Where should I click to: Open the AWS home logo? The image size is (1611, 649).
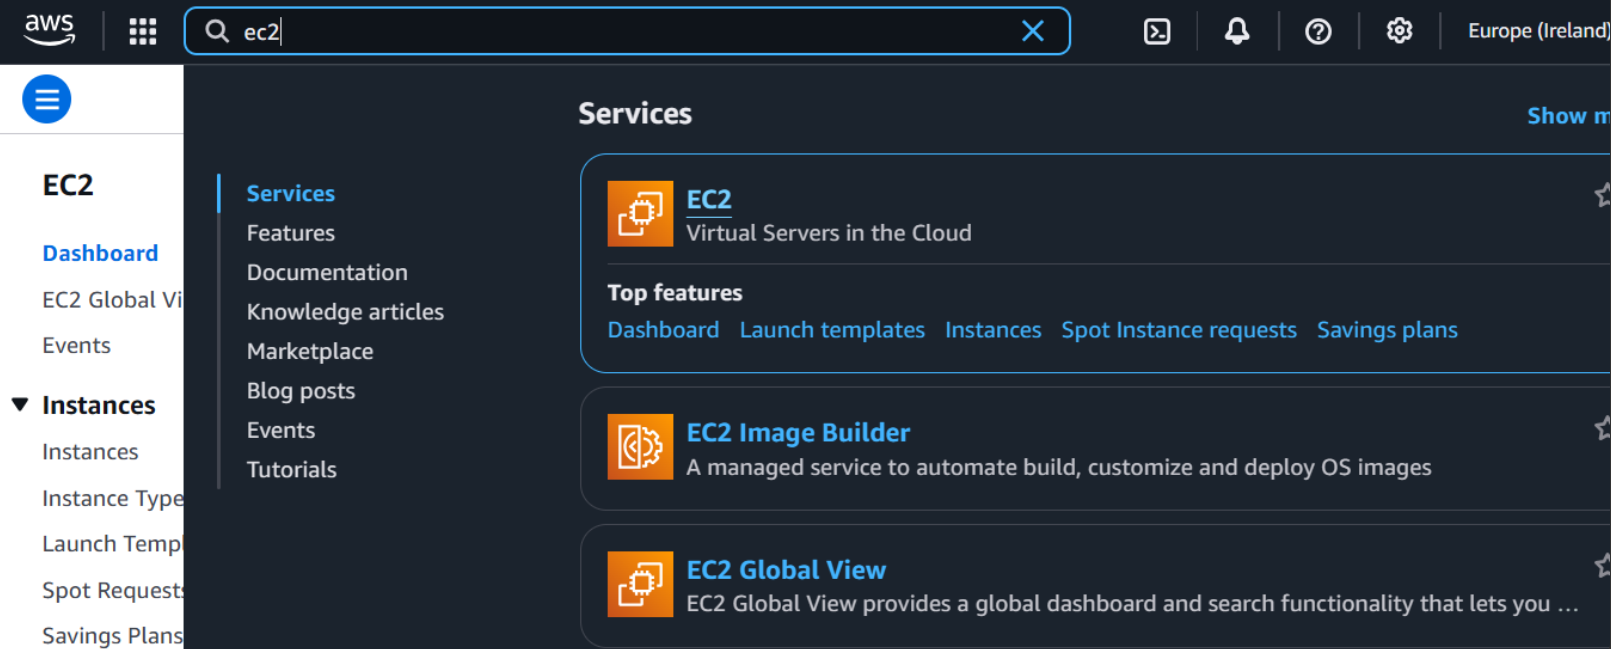click(50, 30)
